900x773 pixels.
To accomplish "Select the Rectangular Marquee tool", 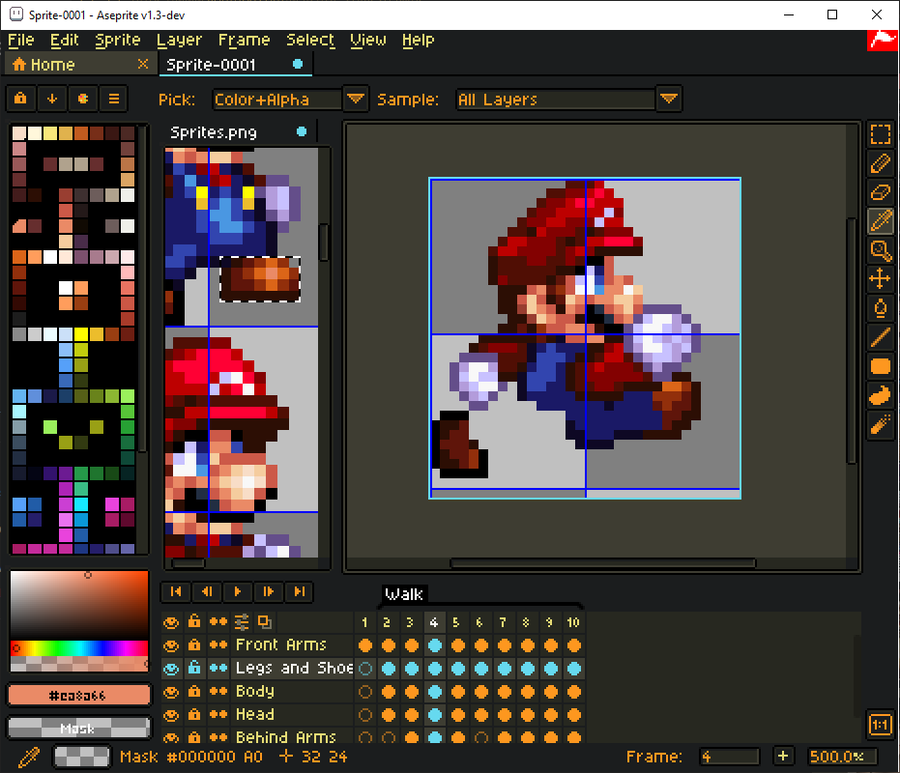I will pos(880,134).
